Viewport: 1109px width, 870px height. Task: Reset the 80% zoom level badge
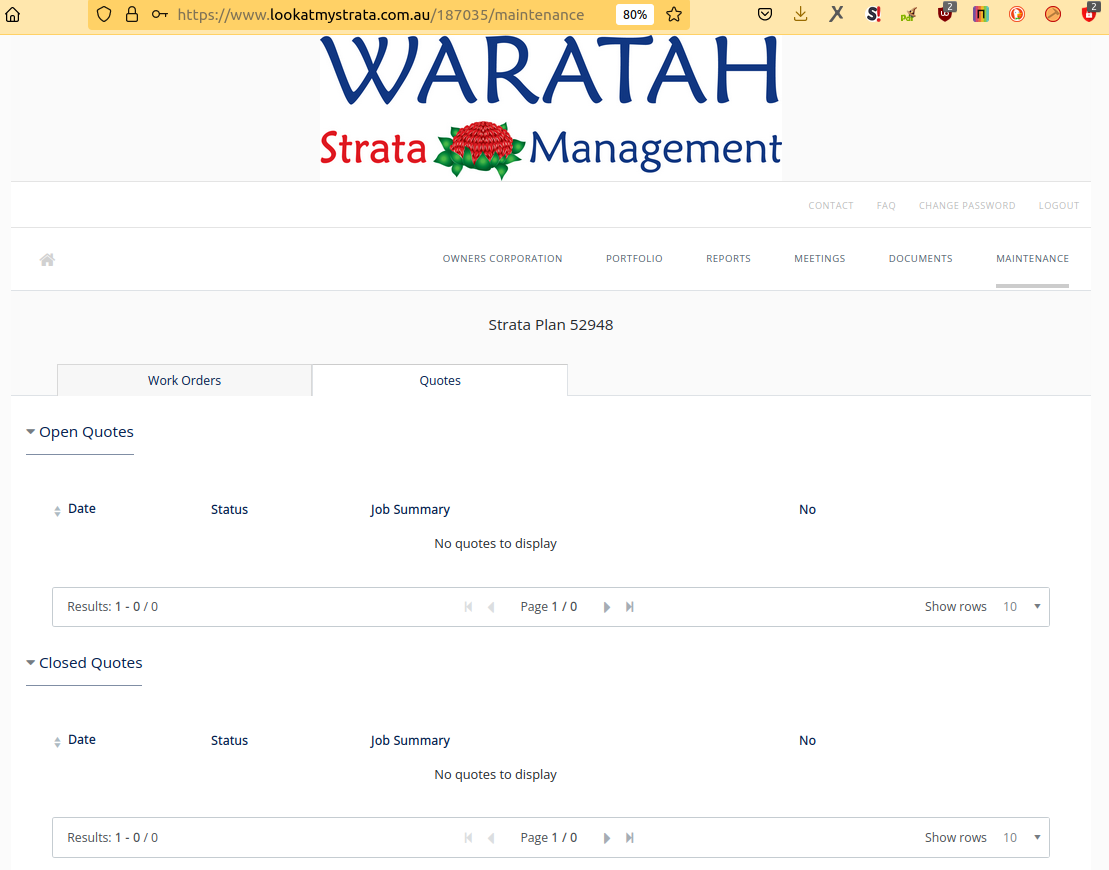pos(634,14)
